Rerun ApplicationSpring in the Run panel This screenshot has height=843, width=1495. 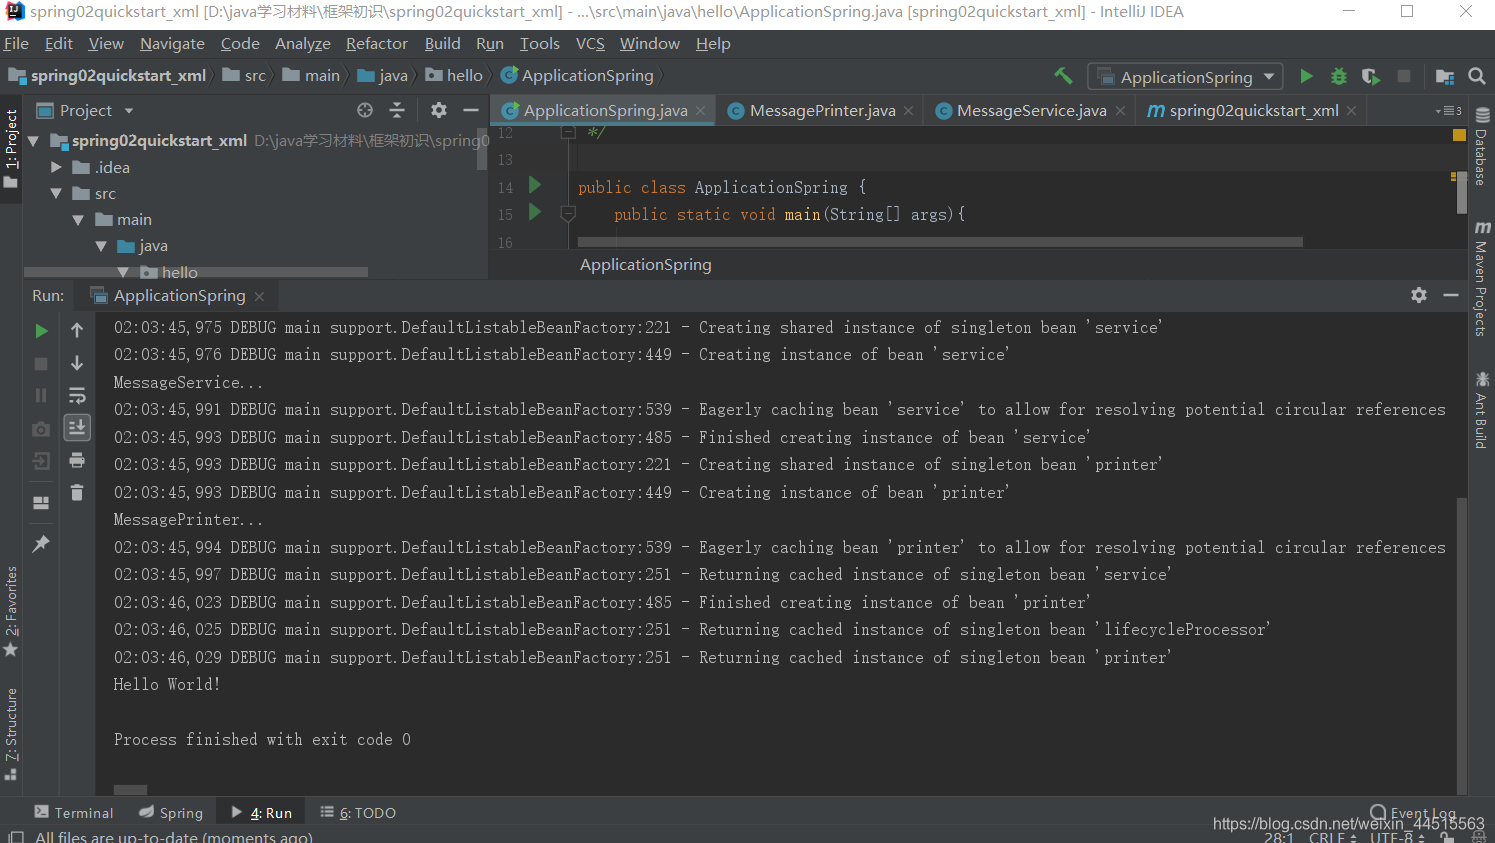click(41, 331)
